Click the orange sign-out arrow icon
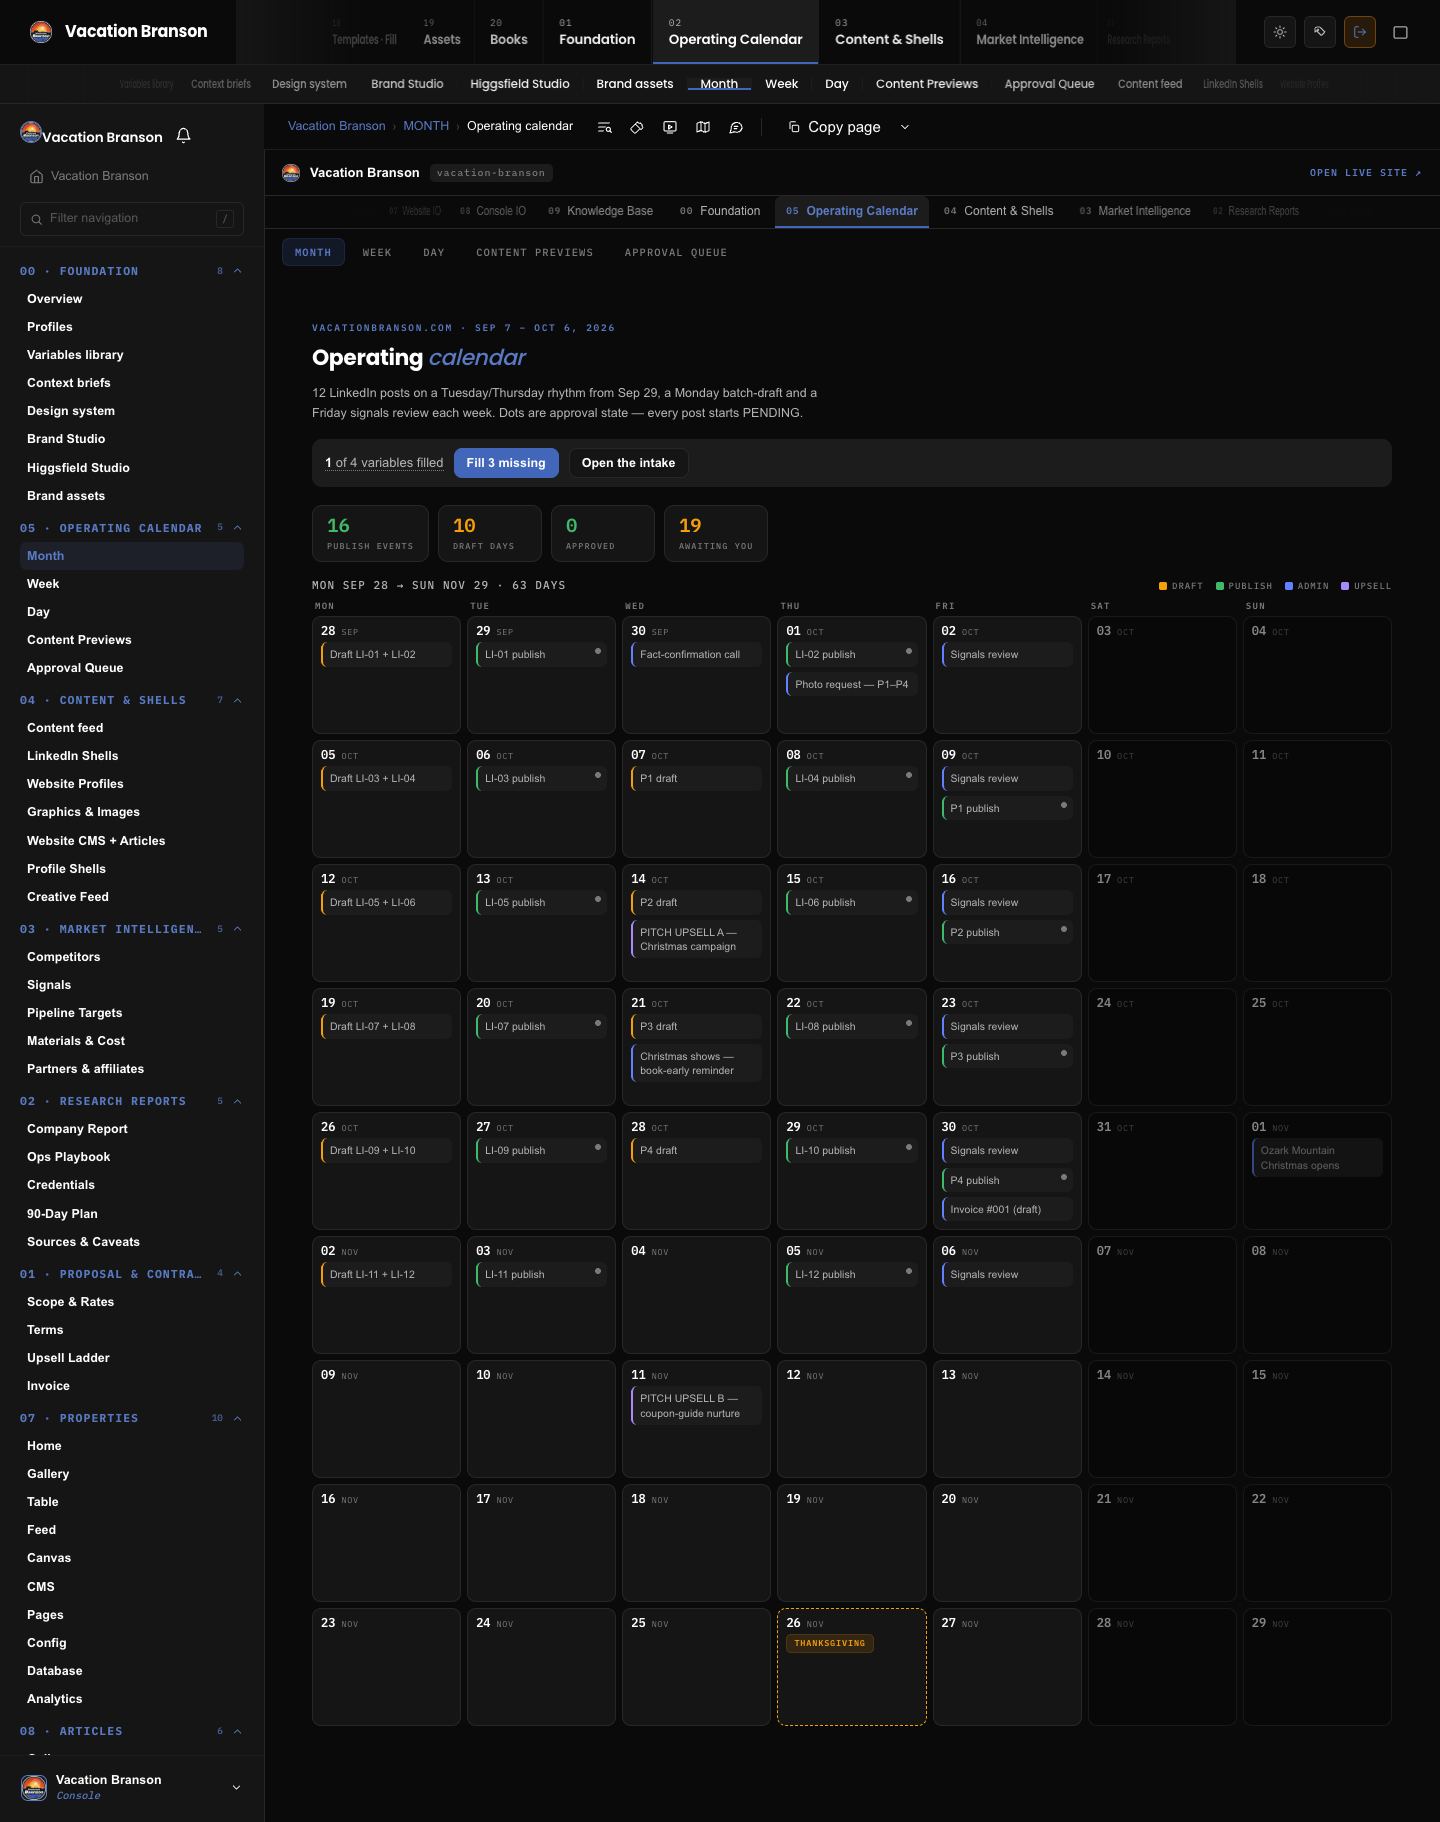 [1360, 32]
